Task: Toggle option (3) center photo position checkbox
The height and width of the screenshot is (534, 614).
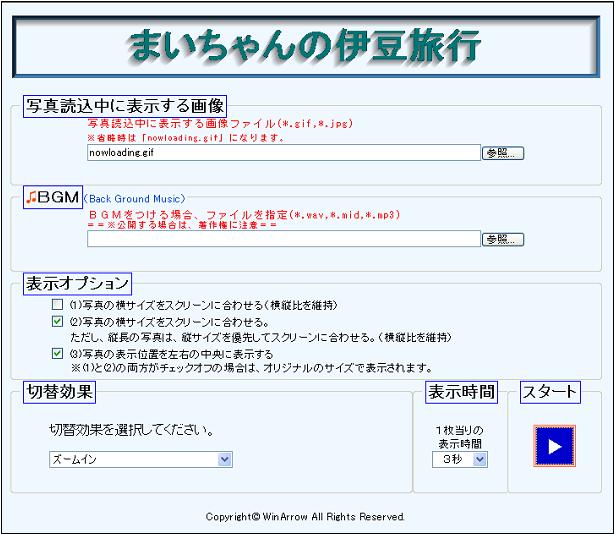Action: [x=58, y=353]
